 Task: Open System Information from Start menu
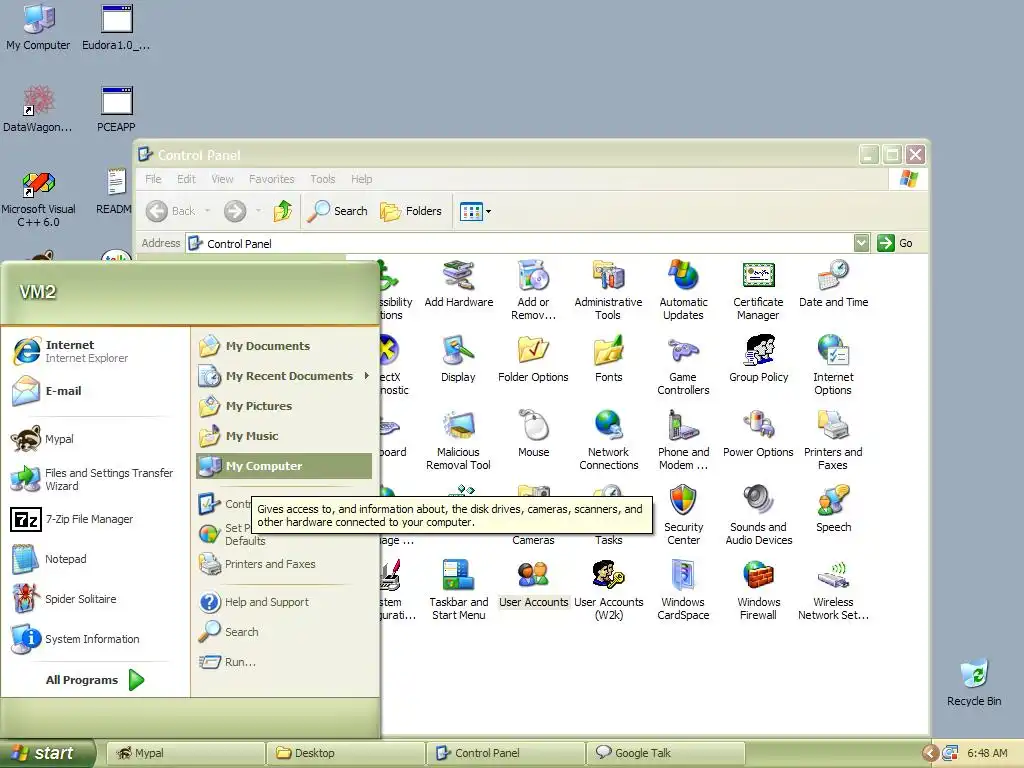95,639
